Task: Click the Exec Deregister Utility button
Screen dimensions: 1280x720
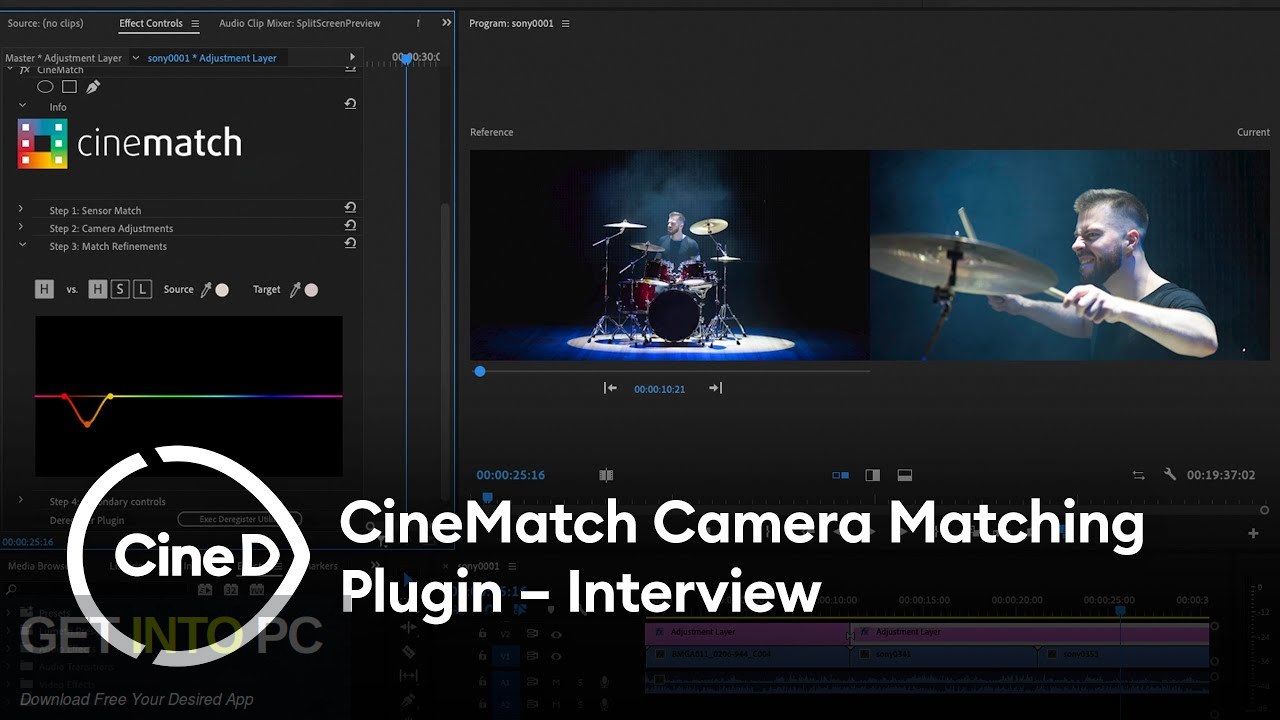Action: 239,519
